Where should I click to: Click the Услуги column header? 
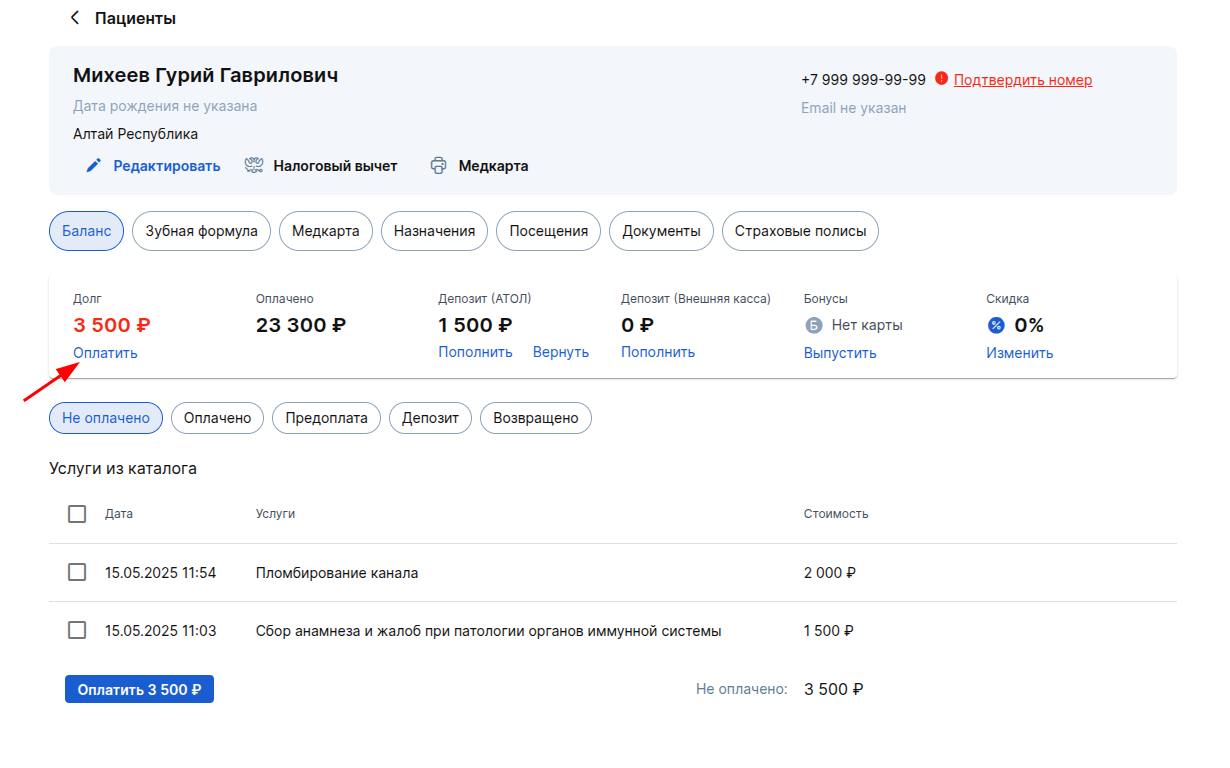(275, 514)
